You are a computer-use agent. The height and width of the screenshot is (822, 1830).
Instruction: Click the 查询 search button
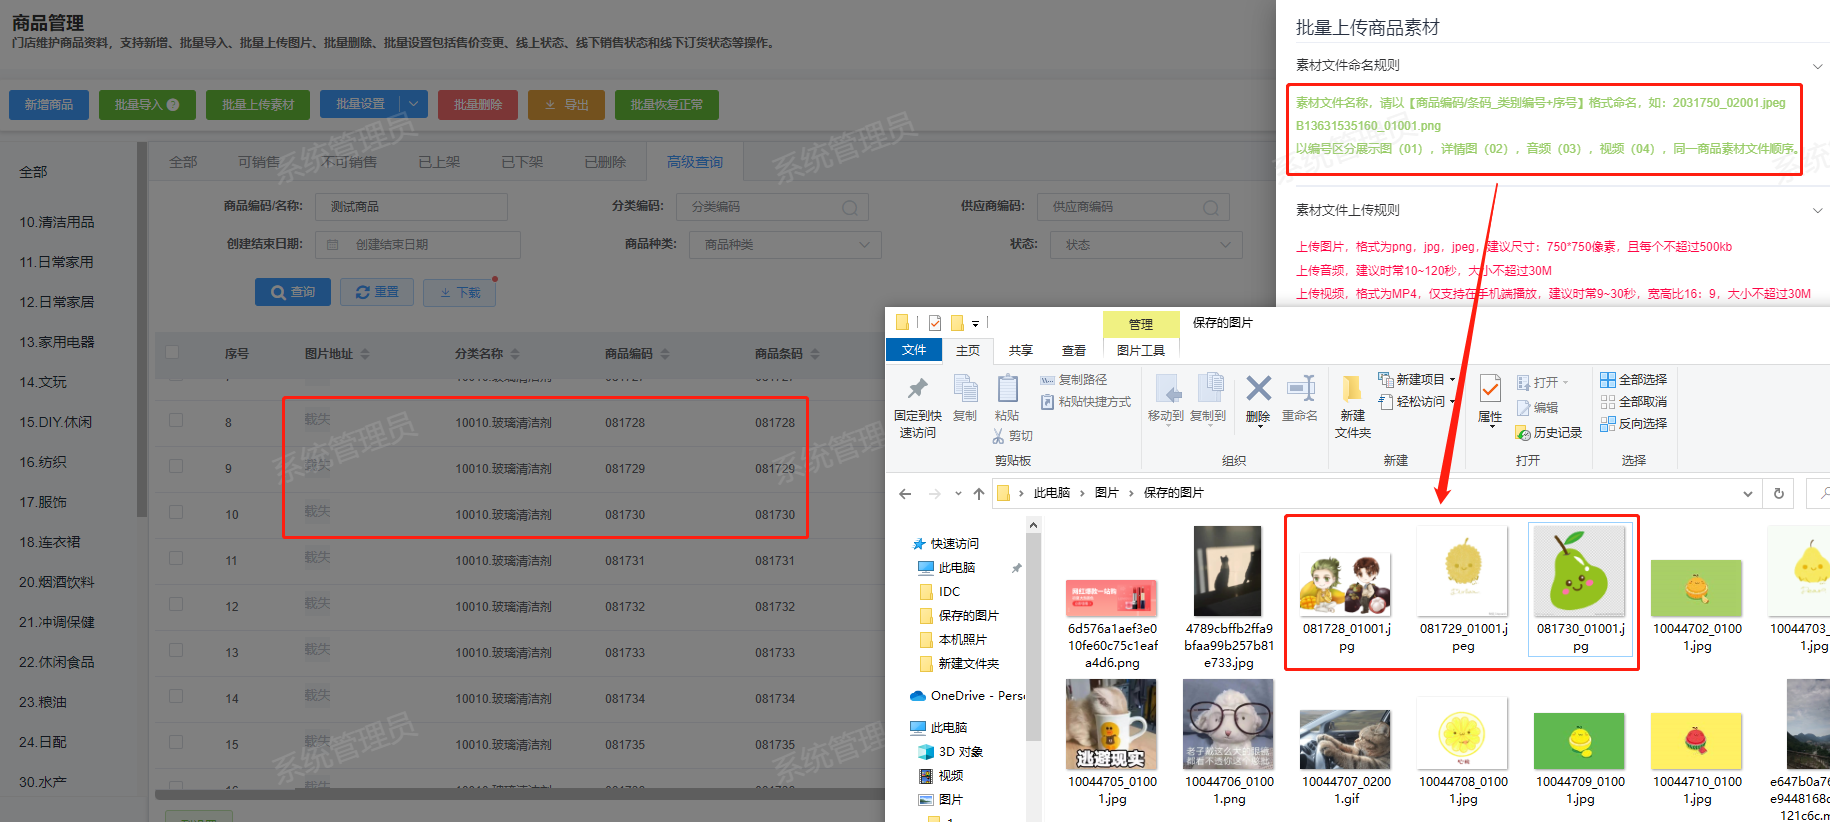click(x=293, y=292)
